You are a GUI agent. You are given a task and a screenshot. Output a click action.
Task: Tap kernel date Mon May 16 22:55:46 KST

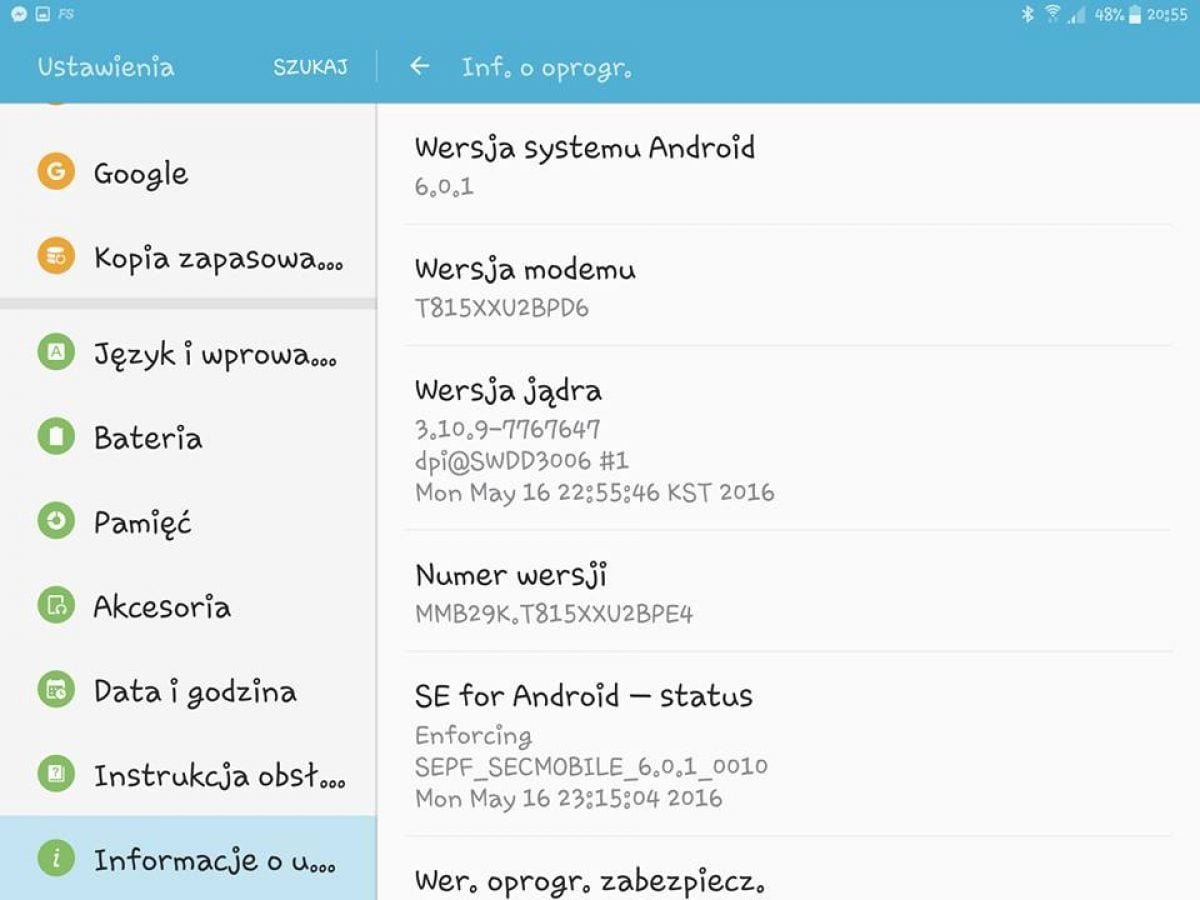pos(595,492)
